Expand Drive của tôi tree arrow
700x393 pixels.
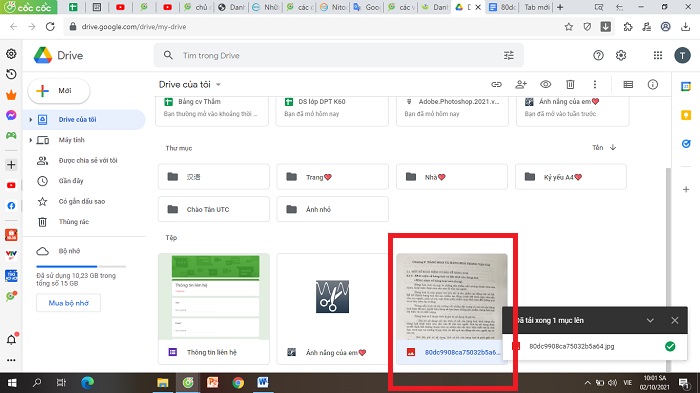point(30,120)
